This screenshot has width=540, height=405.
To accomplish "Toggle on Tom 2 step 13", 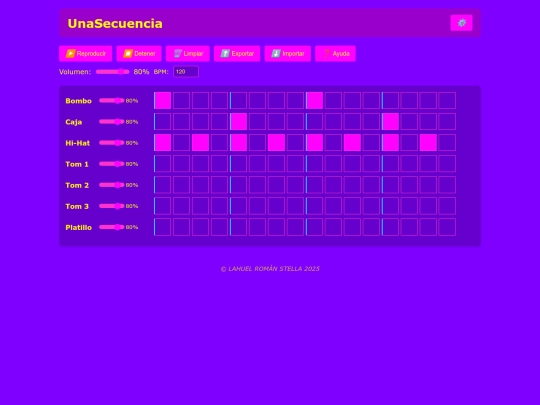I will [x=390, y=185].
